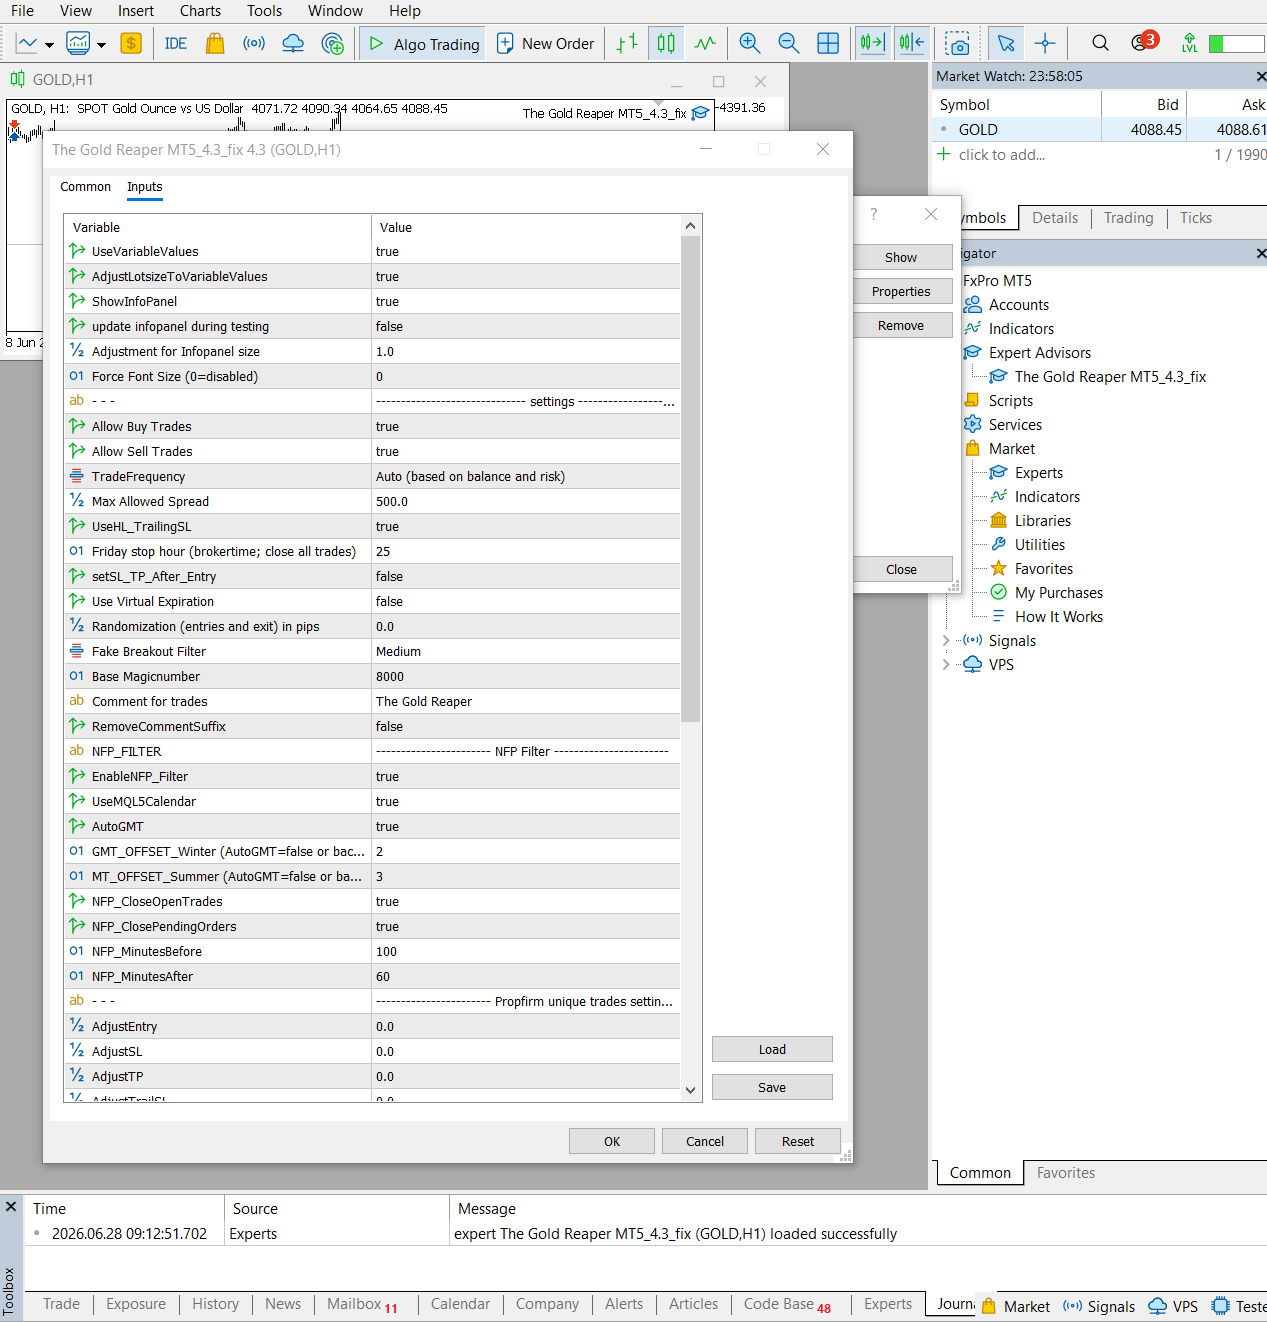The width and height of the screenshot is (1267, 1322).
Task: Click the inputs list scroll-down arrow
Action: tap(690, 1091)
